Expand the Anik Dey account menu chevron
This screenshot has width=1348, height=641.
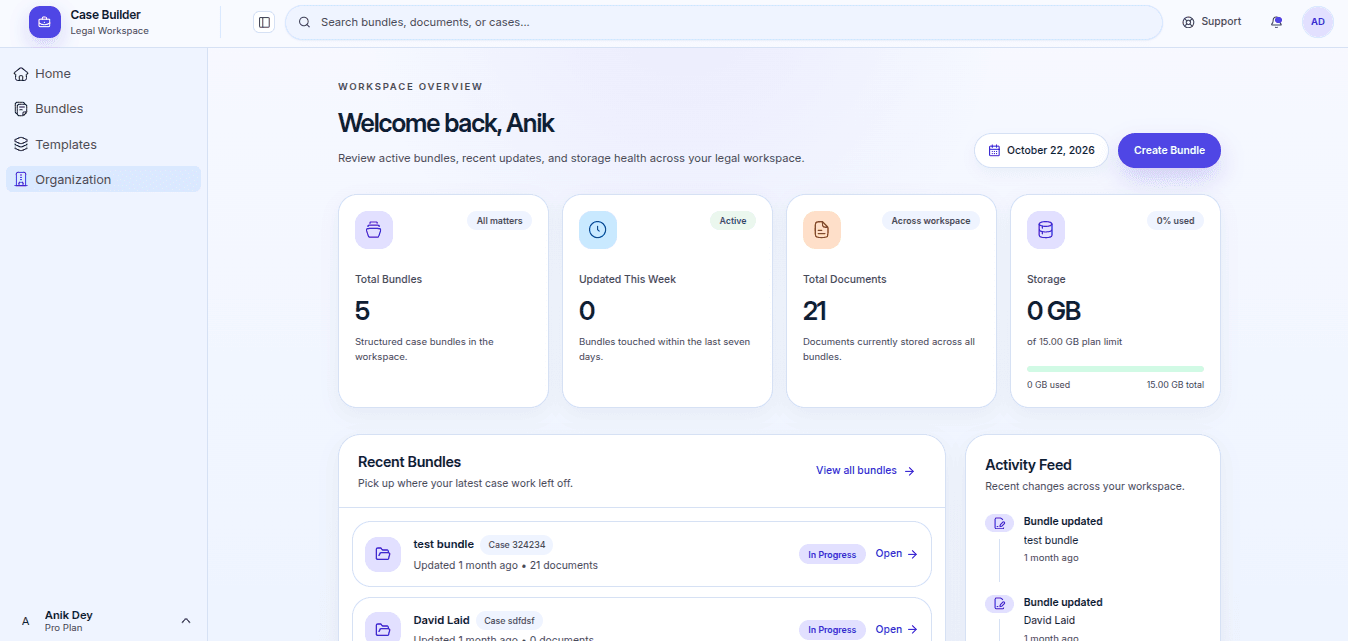click(185, 621)
